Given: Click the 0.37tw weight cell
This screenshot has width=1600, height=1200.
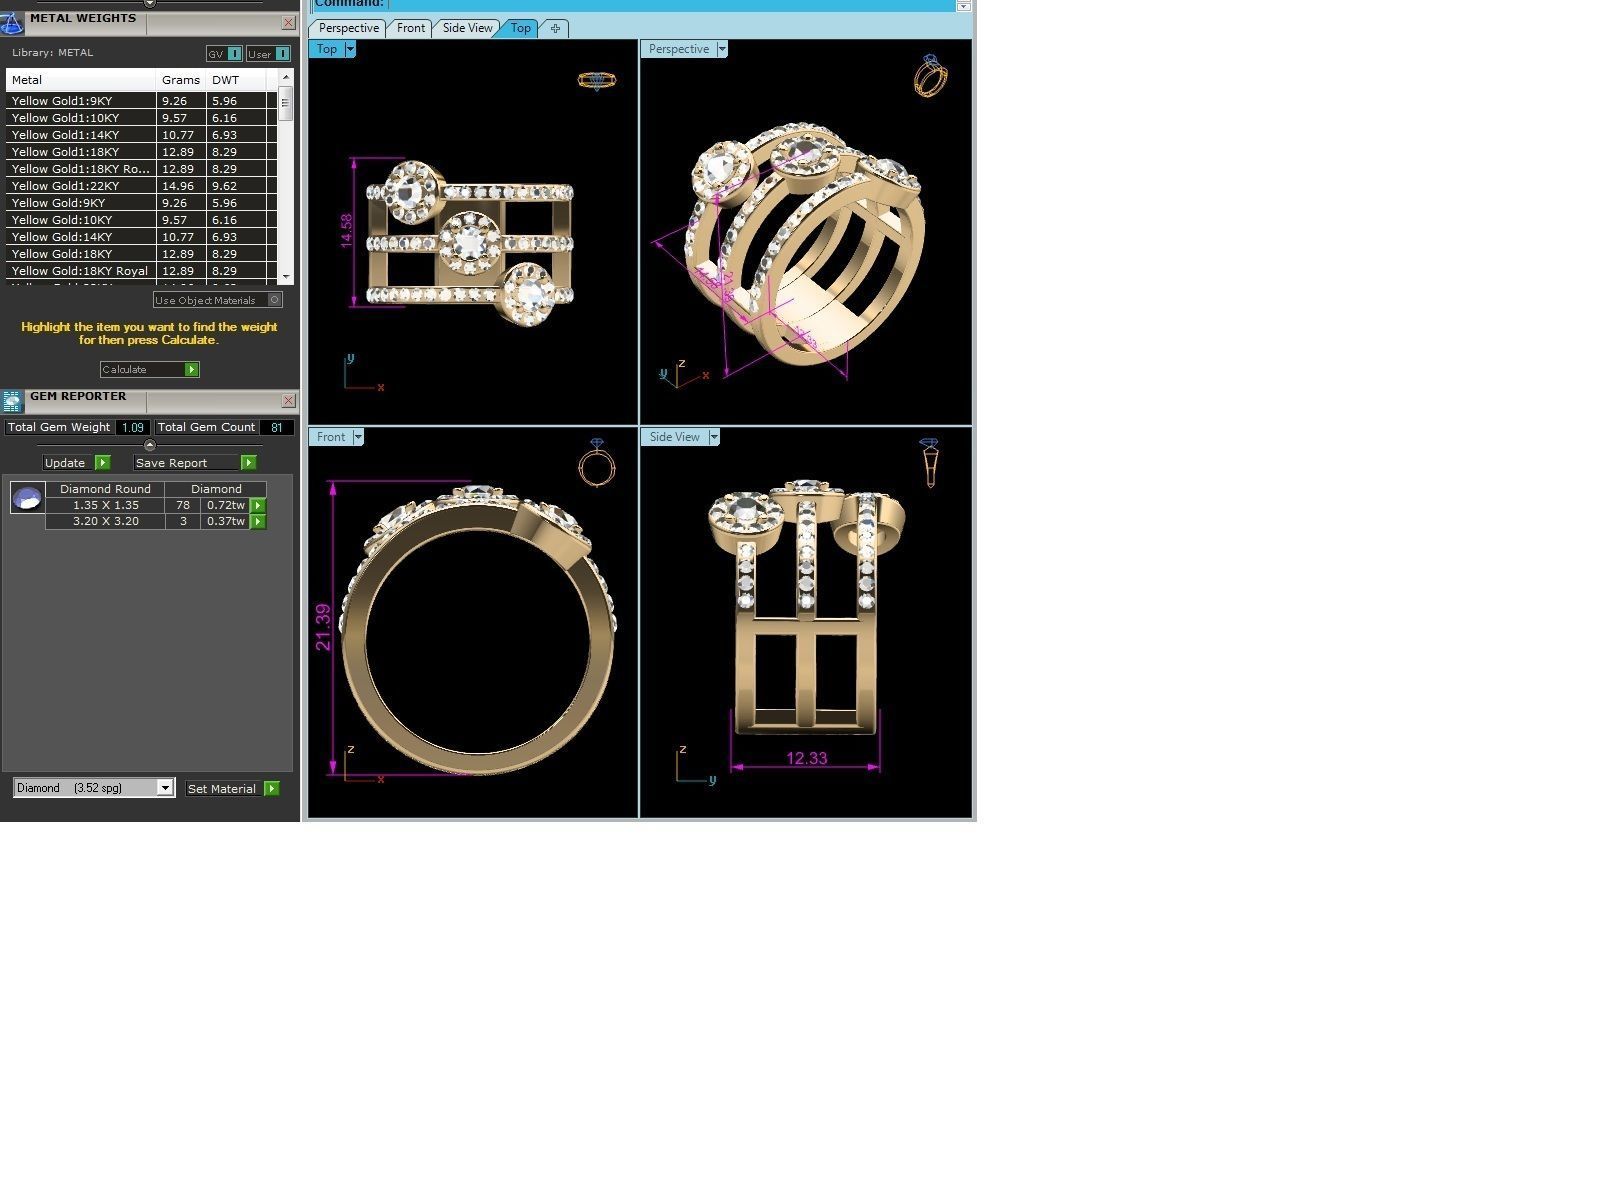Looking at the screenshot, I should (x=226, y=522).
